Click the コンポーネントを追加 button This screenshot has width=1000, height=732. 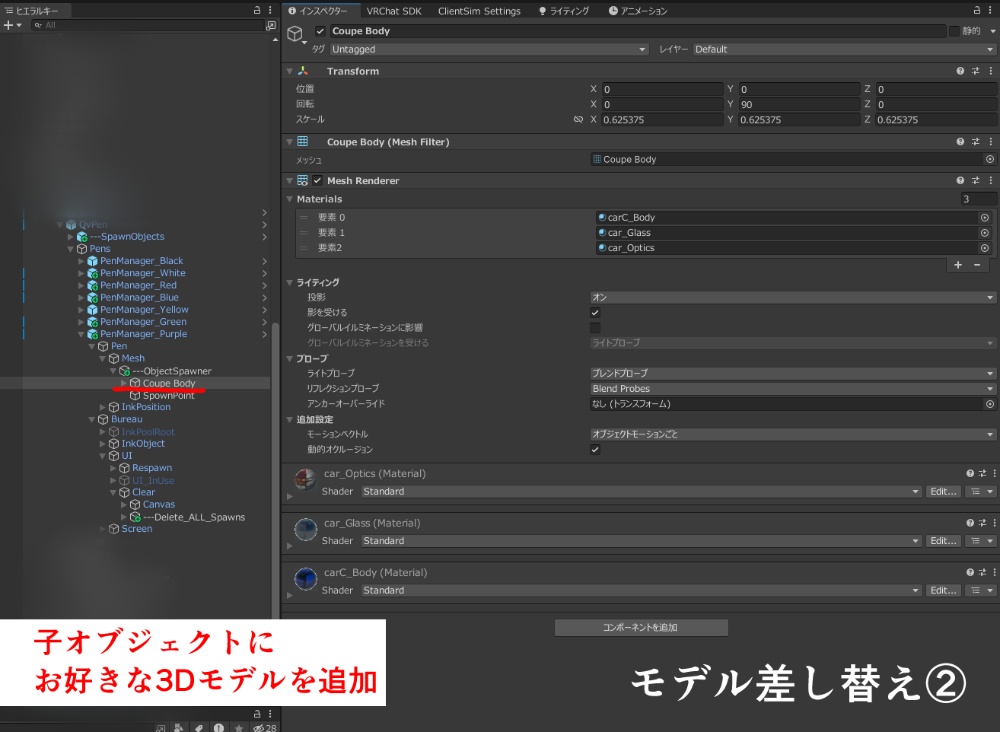(641, 627)
